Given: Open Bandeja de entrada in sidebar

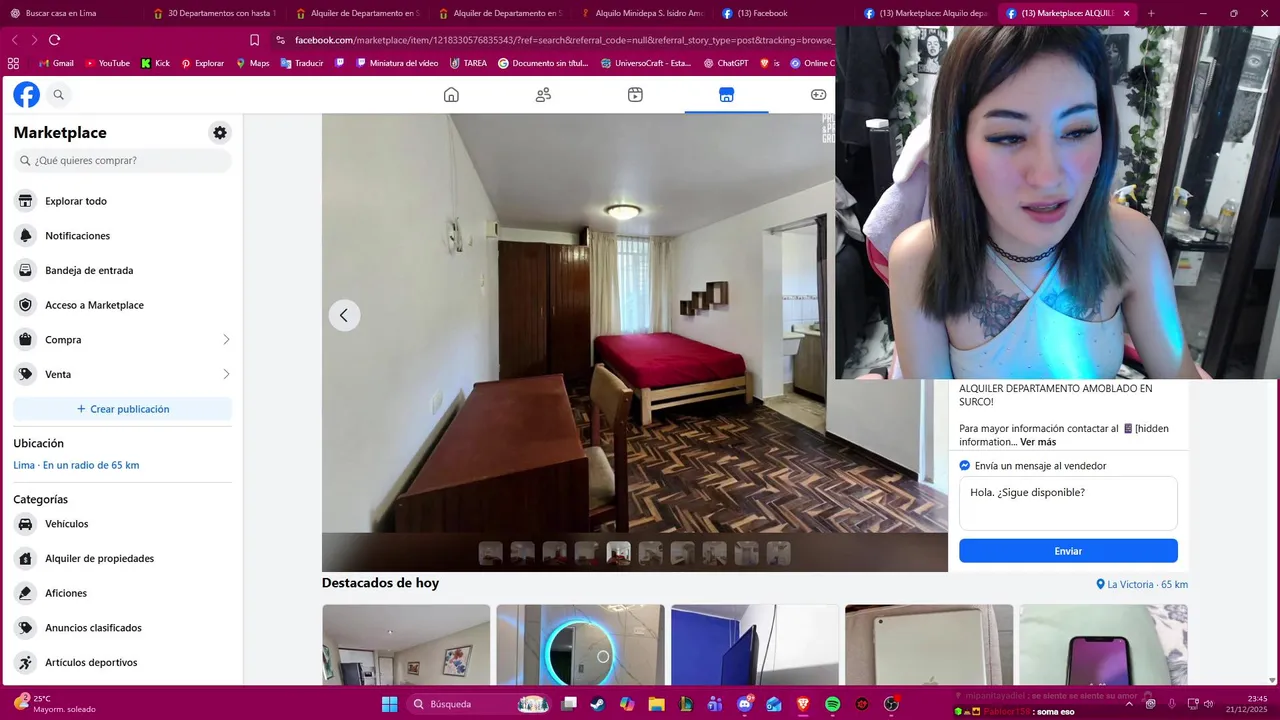Looking at the screenshot, I should pos(122,270).
